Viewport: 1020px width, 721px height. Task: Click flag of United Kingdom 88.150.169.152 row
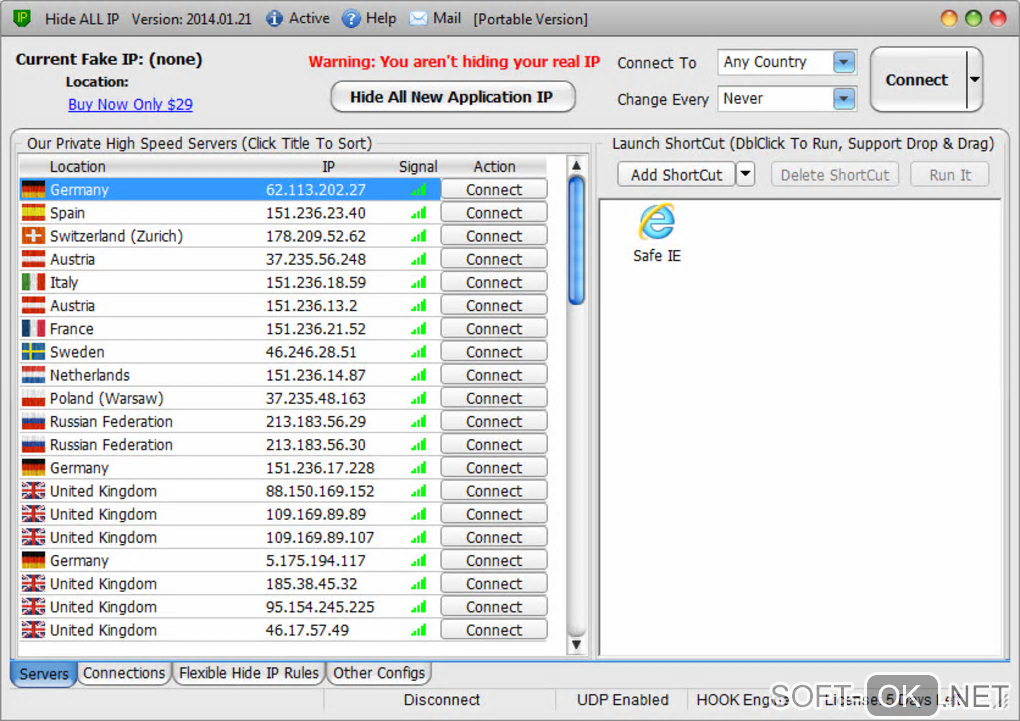(33, 491)
